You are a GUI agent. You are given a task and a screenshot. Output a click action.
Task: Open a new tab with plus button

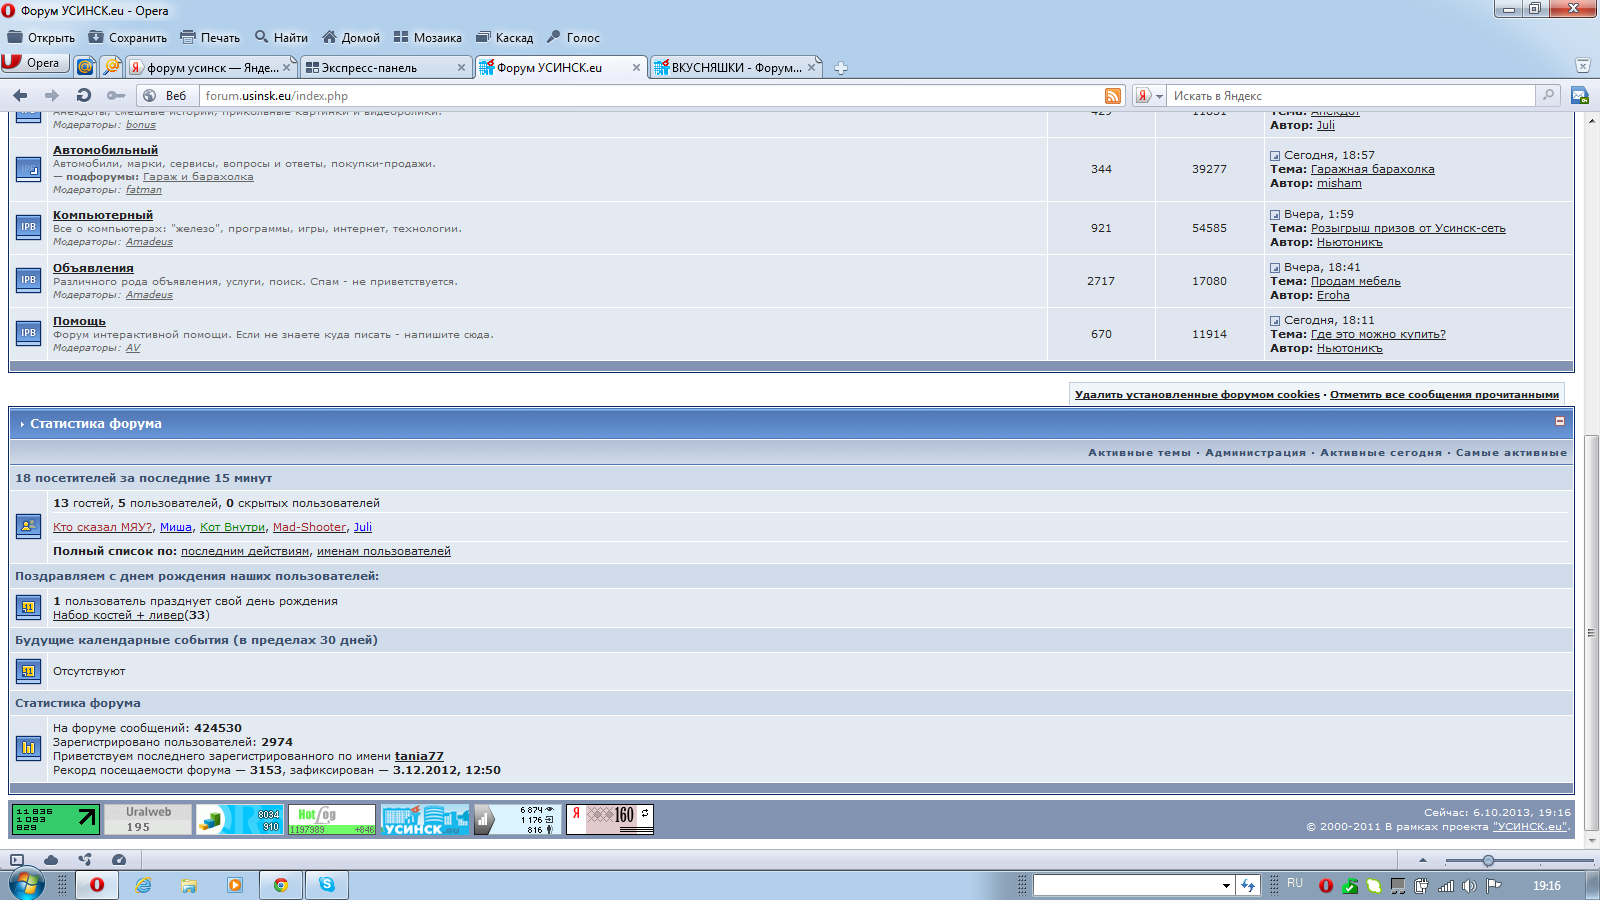[x=841, y=68]
